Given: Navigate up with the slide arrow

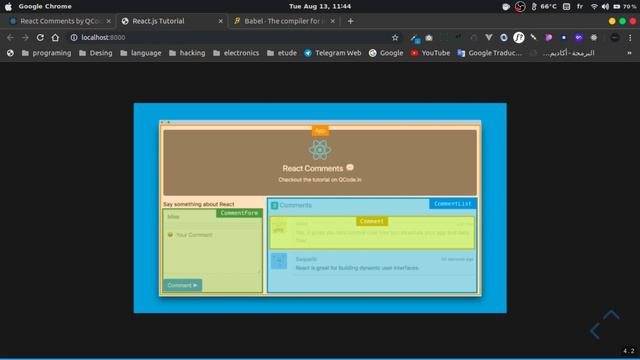Looking at the screenshot, I should (x=611, y=314).
